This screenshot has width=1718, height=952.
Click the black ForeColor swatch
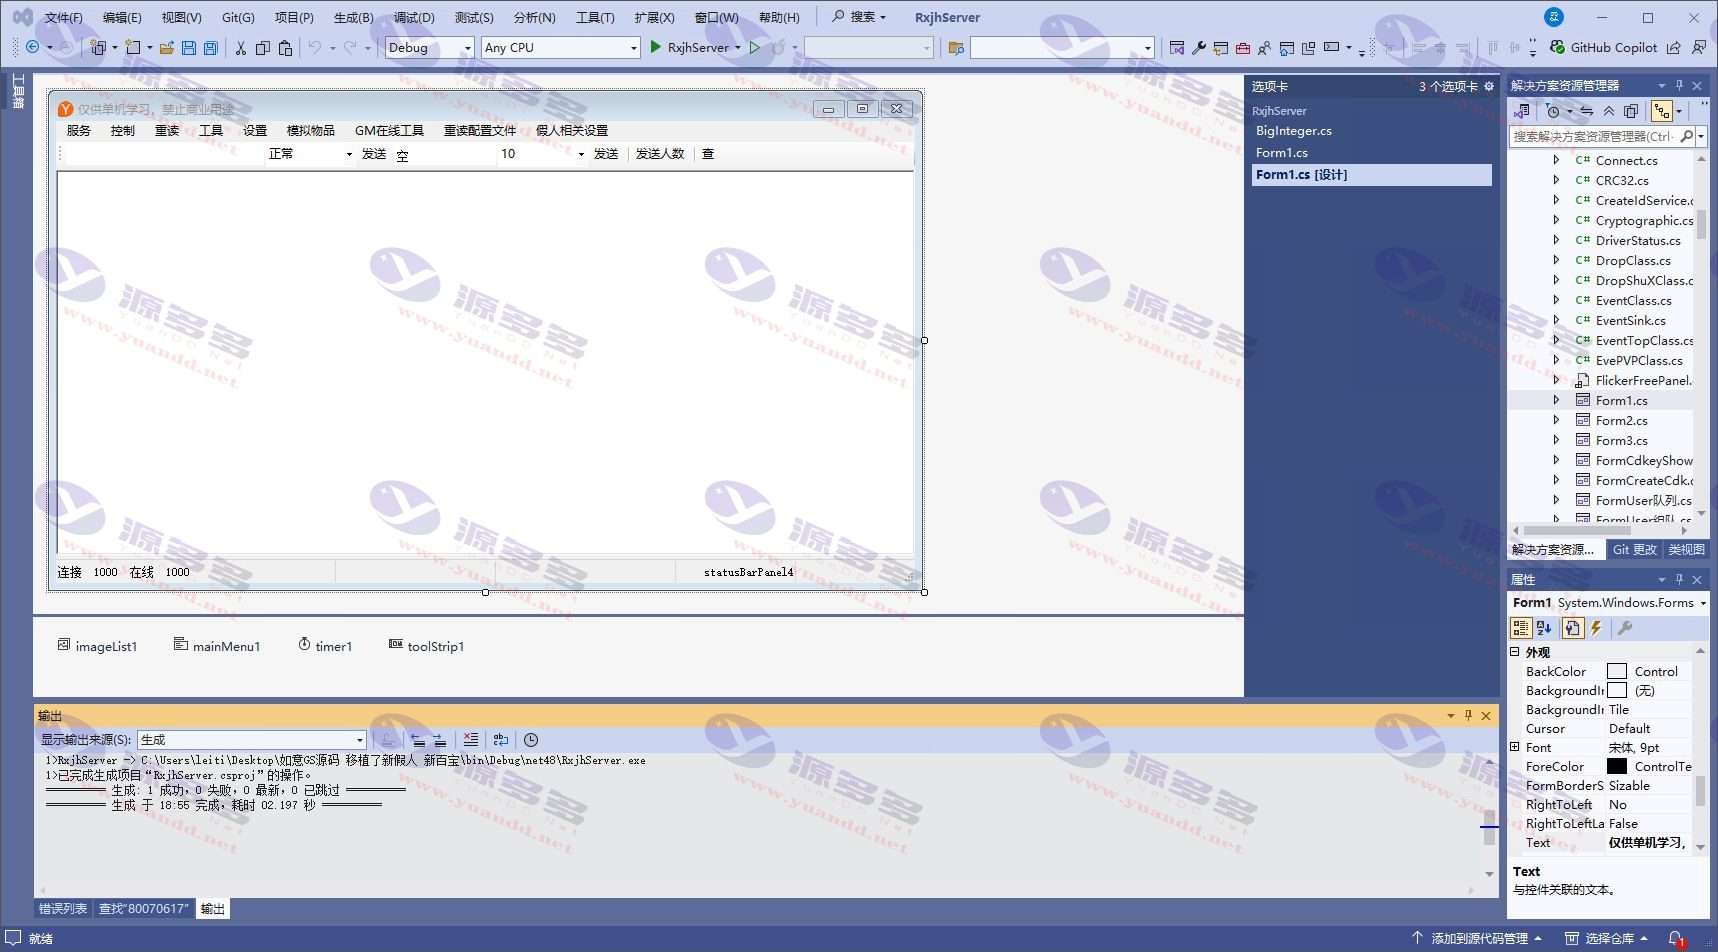point(1616,766)
